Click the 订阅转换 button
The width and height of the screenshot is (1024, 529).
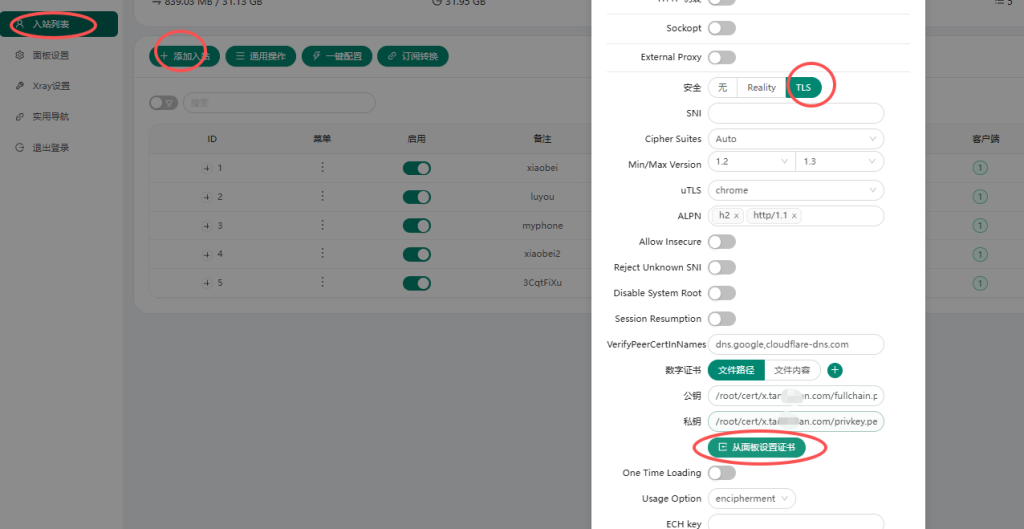[x=413, y=57]
